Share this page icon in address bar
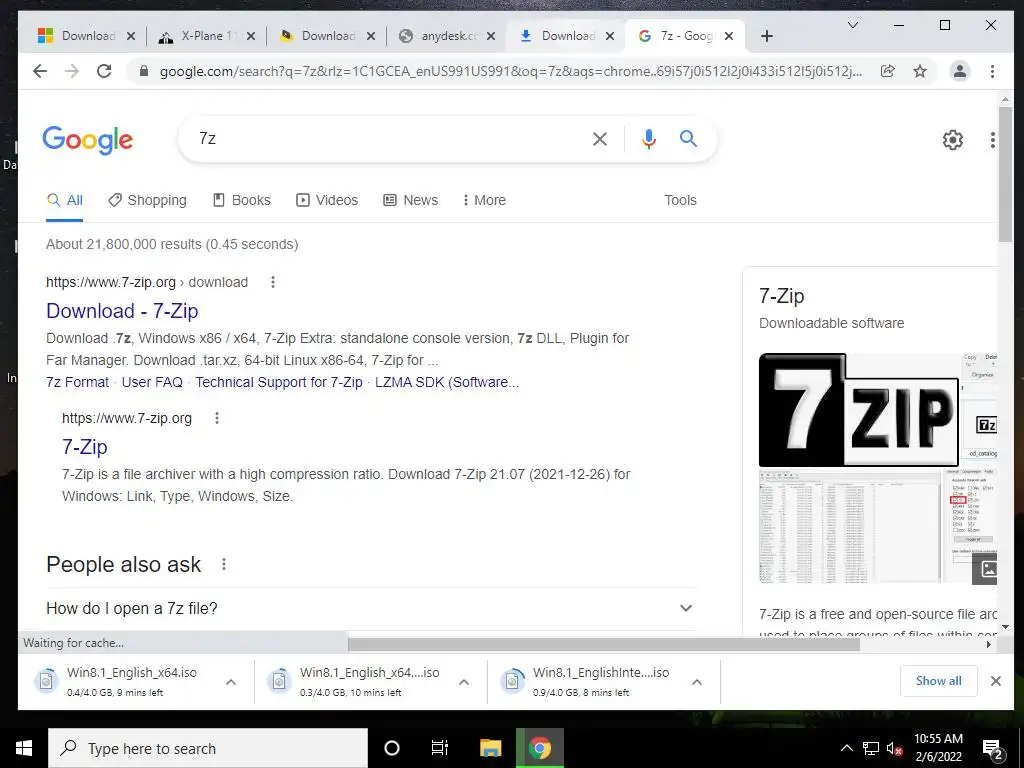The height and width of the screenshot is (768, 1024). click(888, 71)
